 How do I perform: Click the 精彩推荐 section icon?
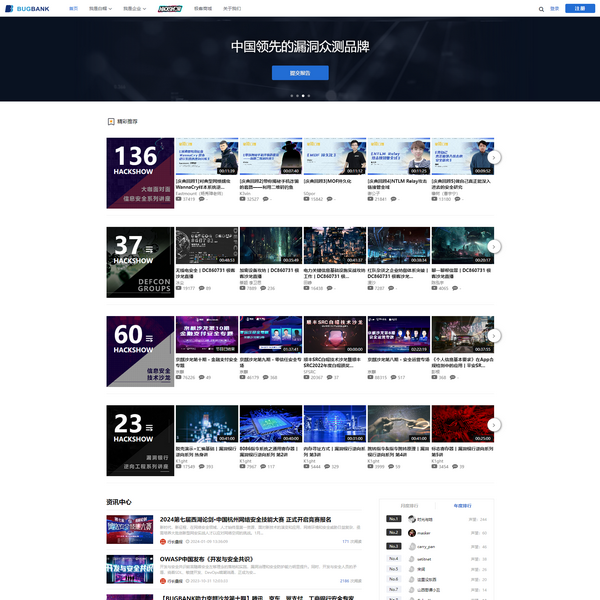[x=110, y=121]
